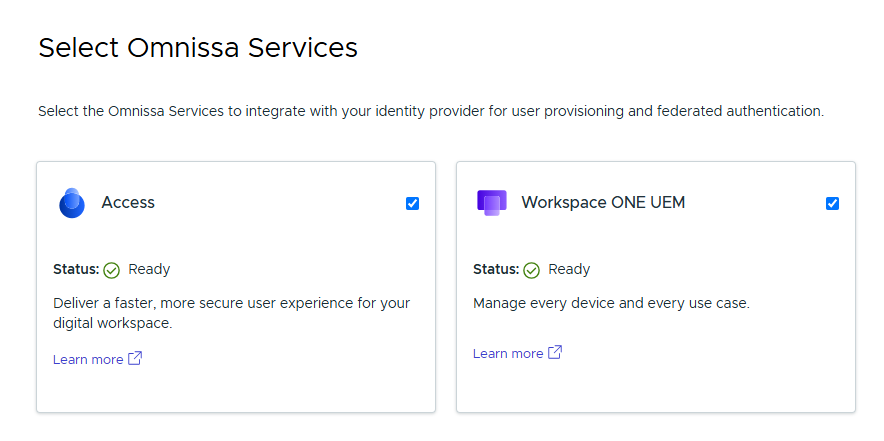The height and width of the screenshot is (441, 884).
Task: Click the Access card title text
Action: point(128,202)
